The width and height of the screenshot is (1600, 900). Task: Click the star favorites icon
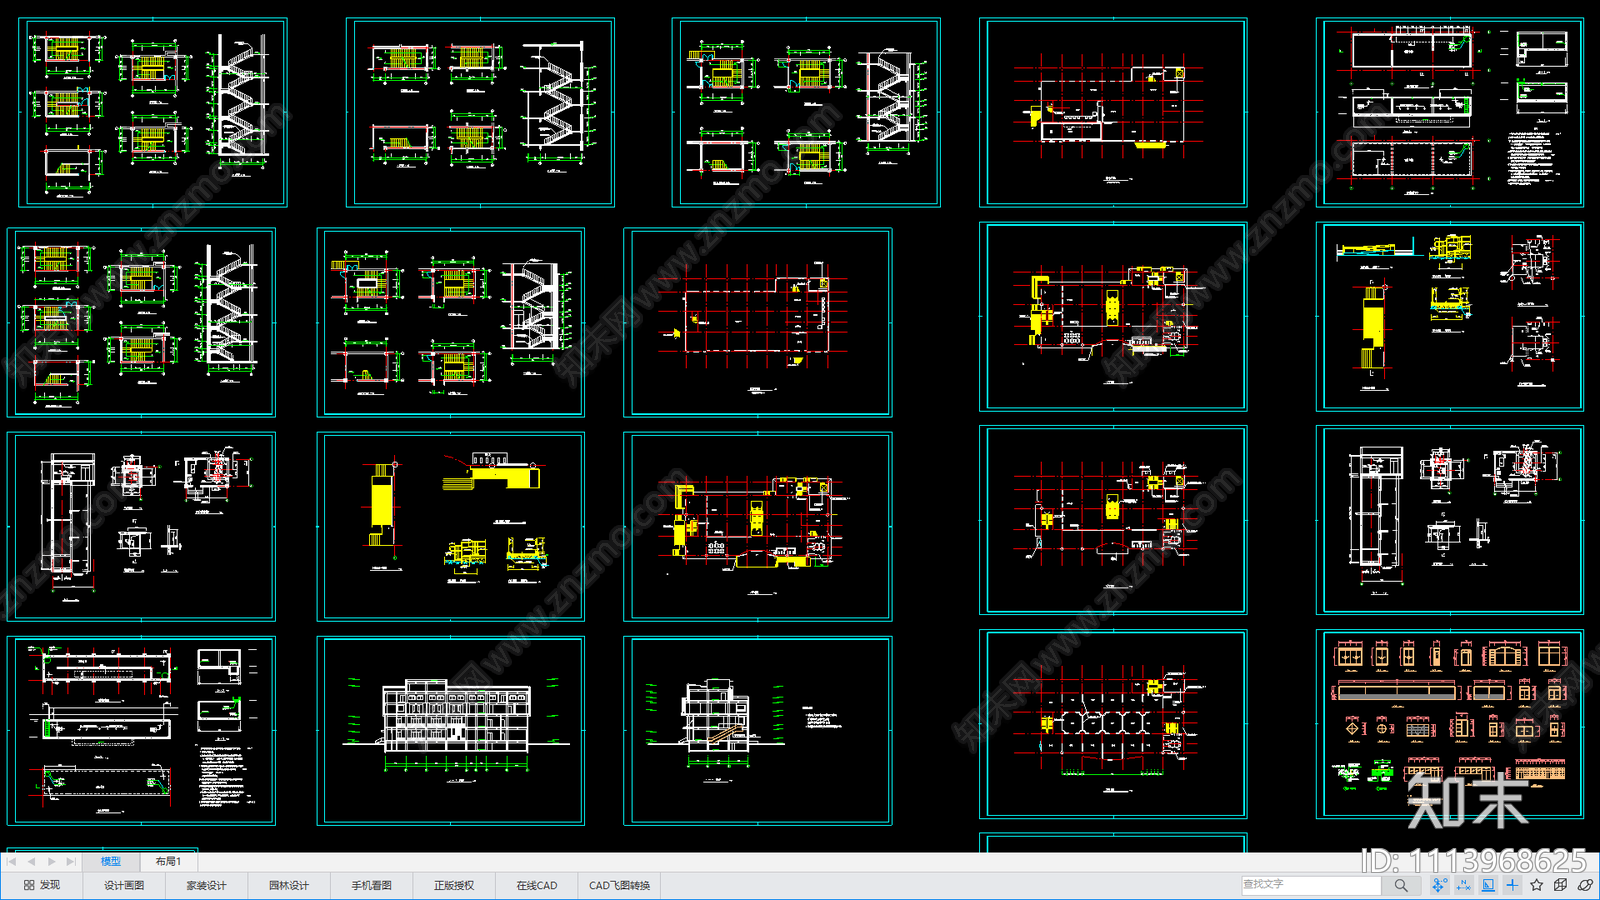click(1536, 885)
